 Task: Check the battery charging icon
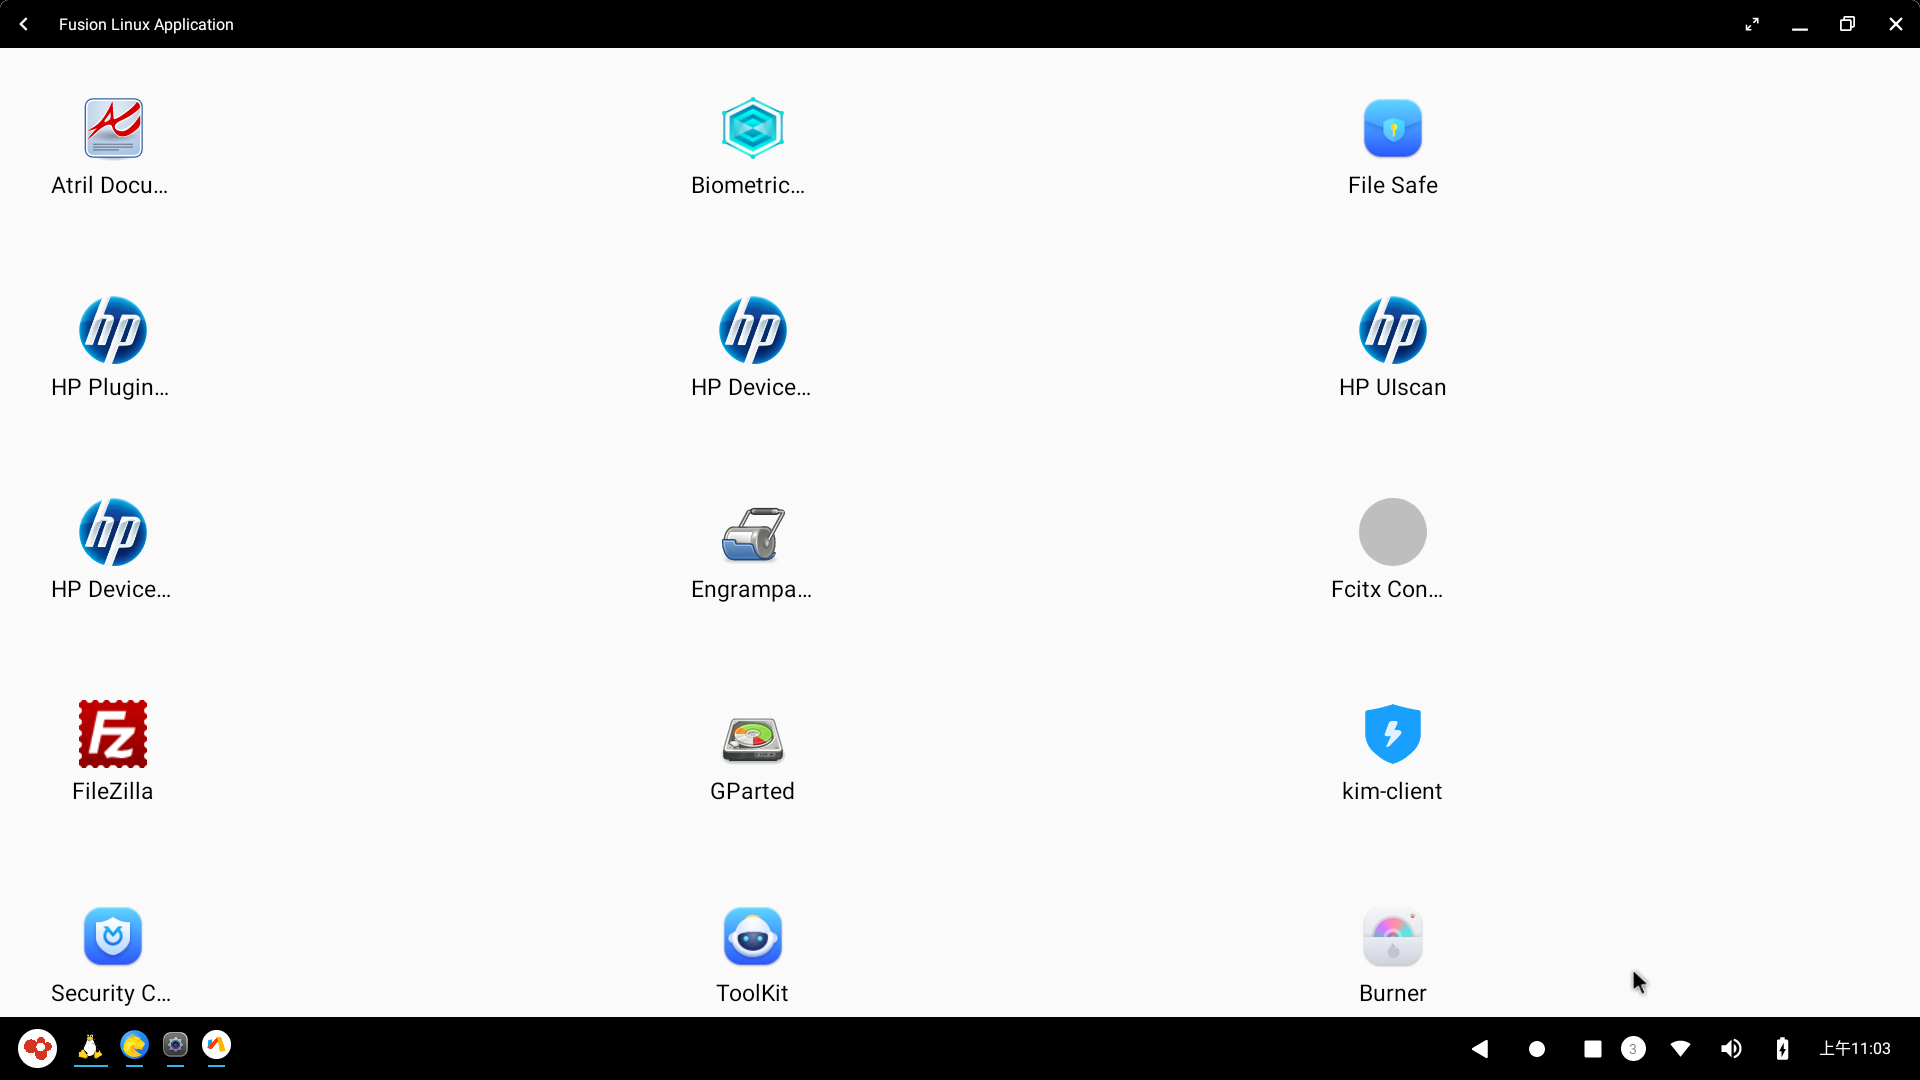point(1782,1048)
